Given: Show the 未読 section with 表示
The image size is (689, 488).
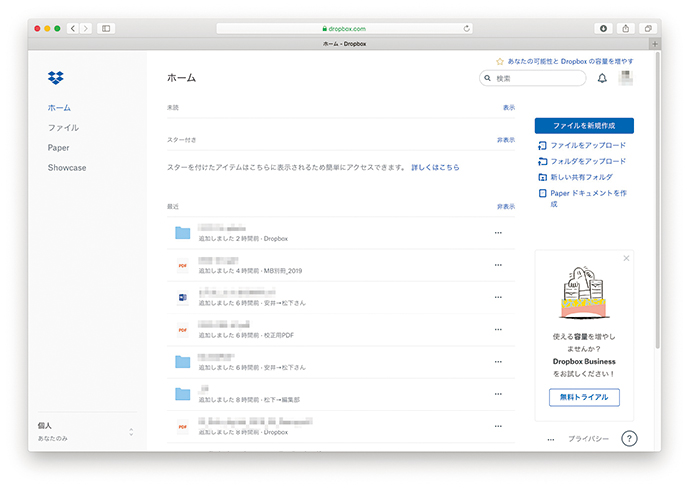Looking at the screenshot, I should click(509, 107).
